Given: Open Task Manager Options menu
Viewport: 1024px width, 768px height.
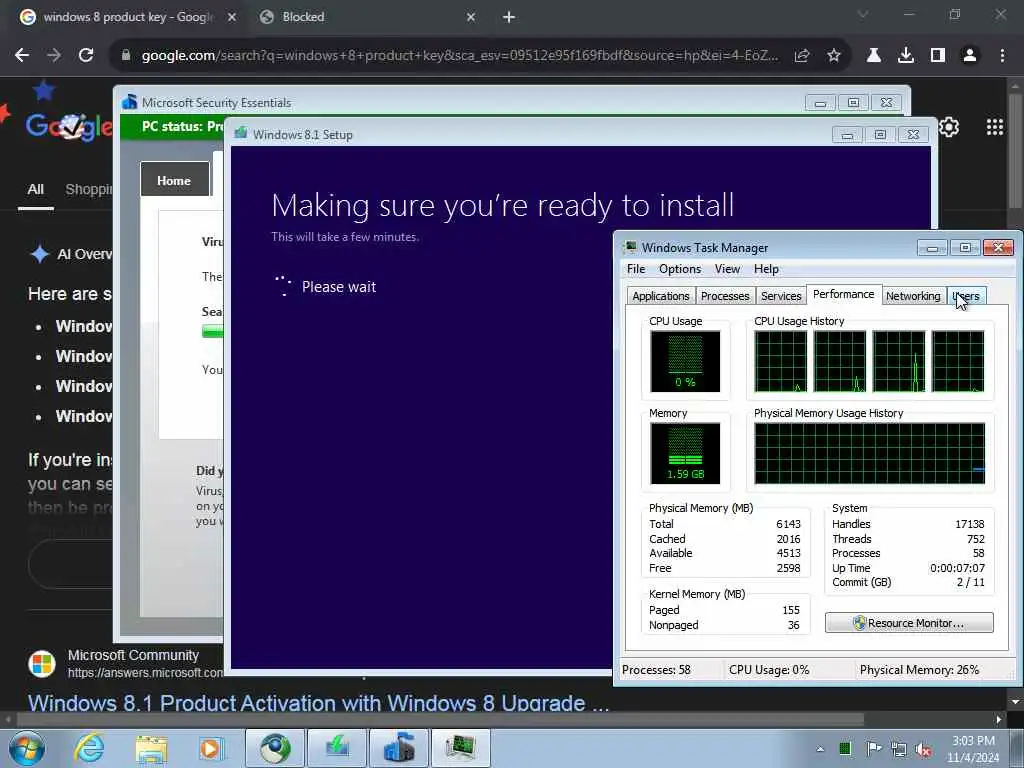Looking at the screenshot, I should [680, 269].
